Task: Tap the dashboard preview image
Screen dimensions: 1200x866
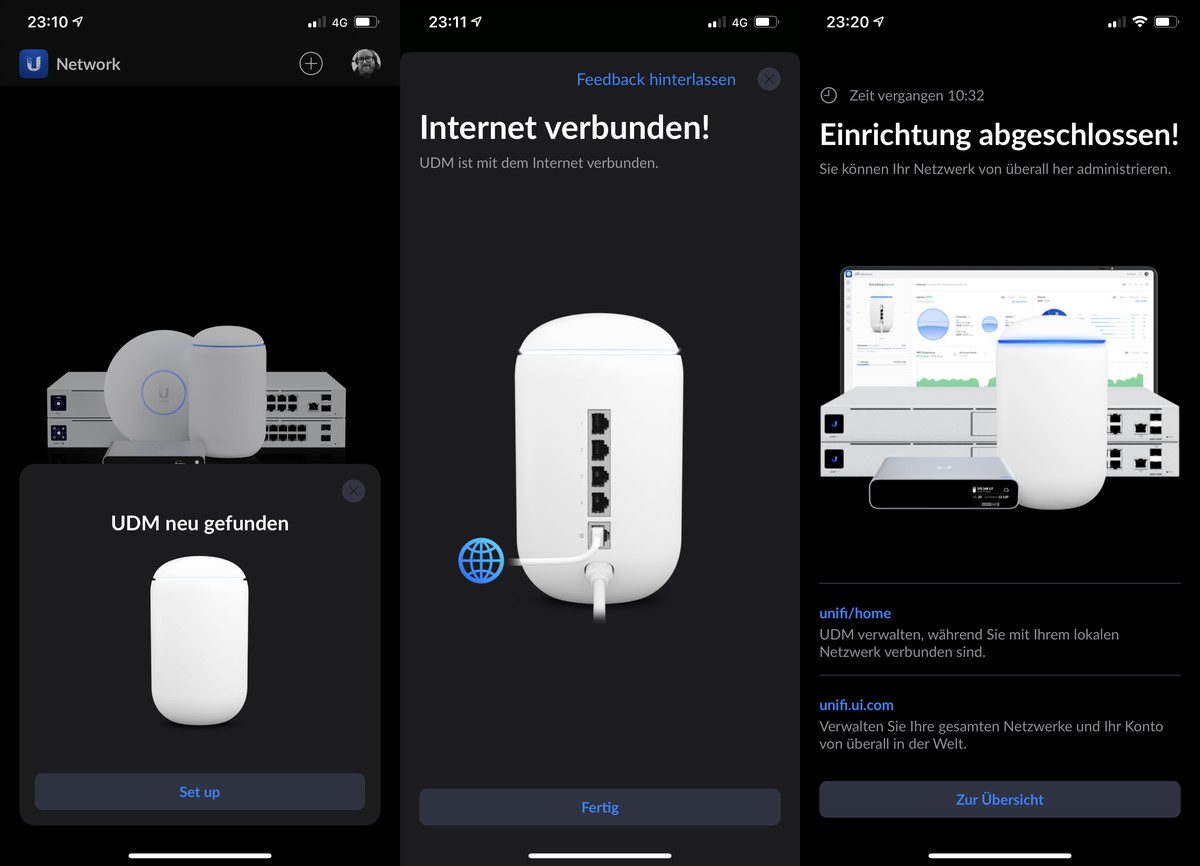Action: coord(999,389)
